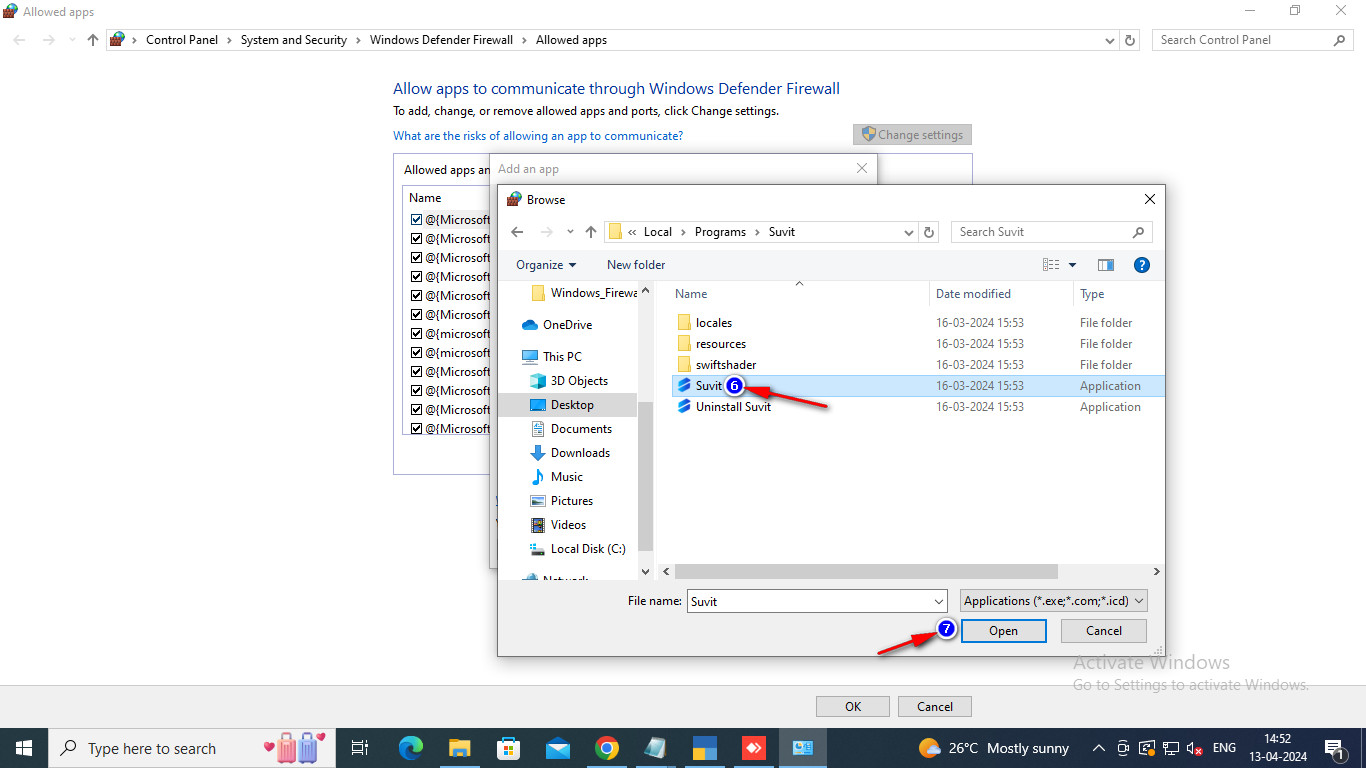This screenshot has width=1366, height=768.
Task: Select the swiftshader folder
Action: point(726,365)
